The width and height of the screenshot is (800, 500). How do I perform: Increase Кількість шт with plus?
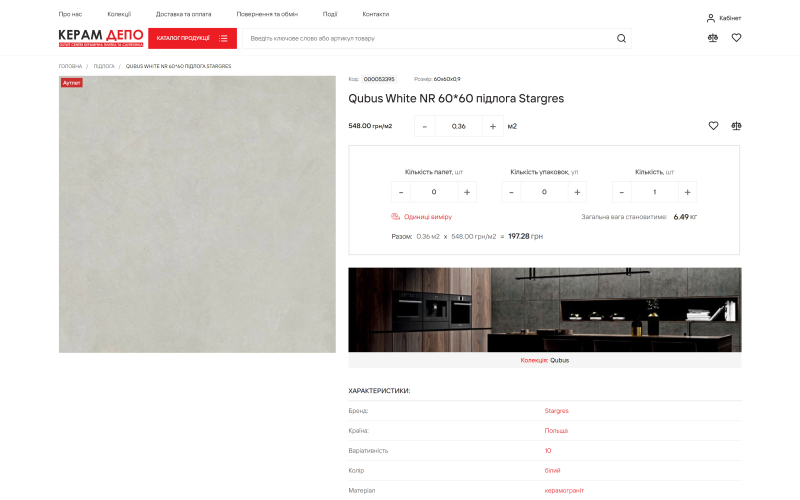pos(687,192)
